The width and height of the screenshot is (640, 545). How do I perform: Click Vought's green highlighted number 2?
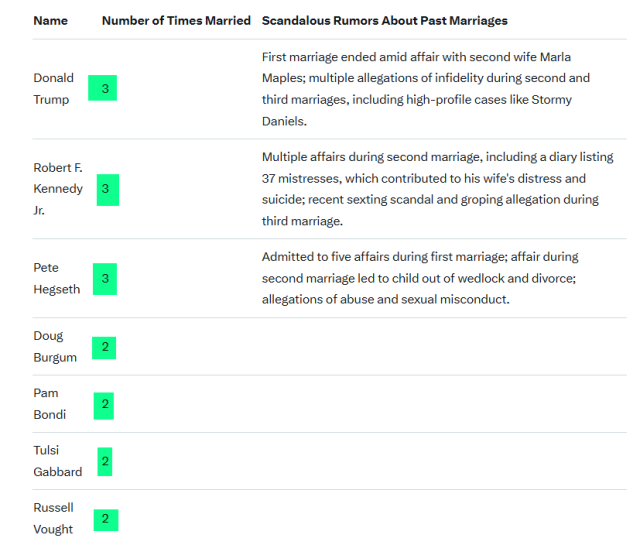click(105, 519)
